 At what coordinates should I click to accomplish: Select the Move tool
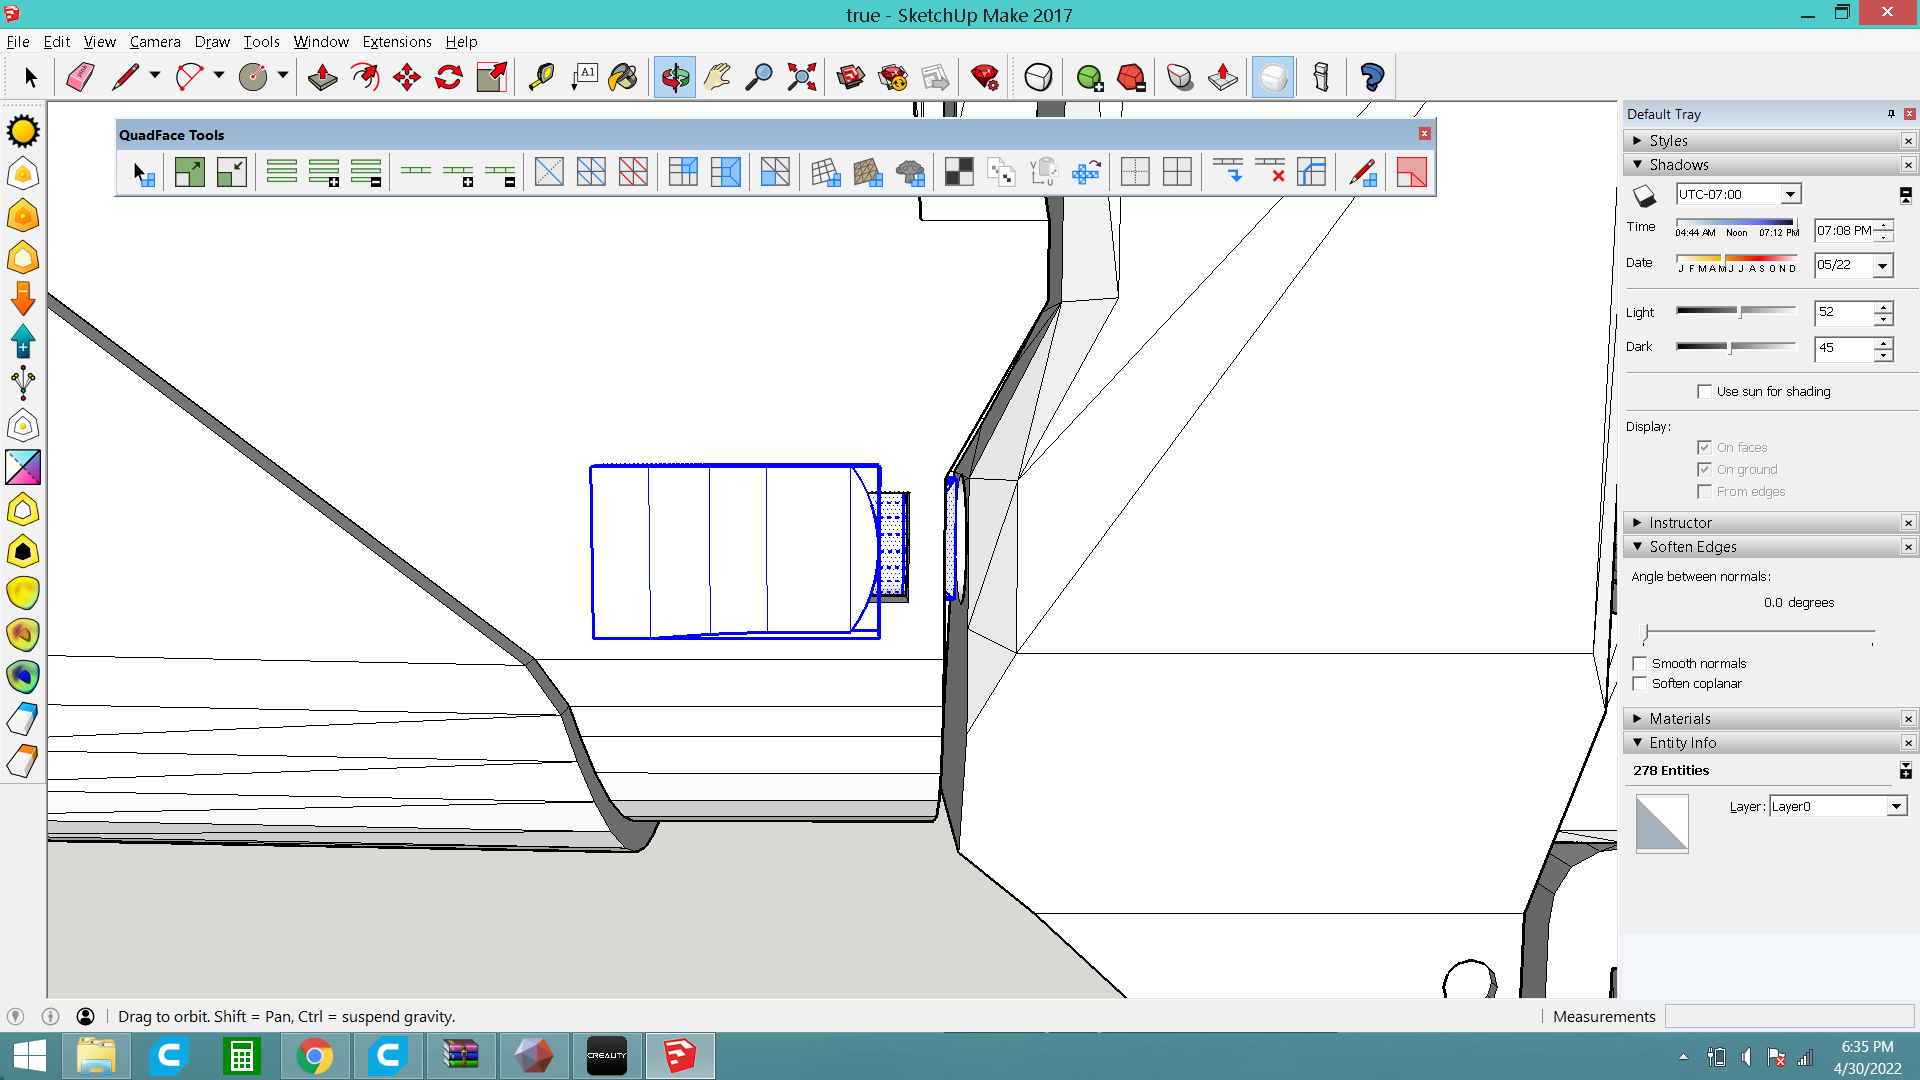pyautogui.click(x=407, y=77)
